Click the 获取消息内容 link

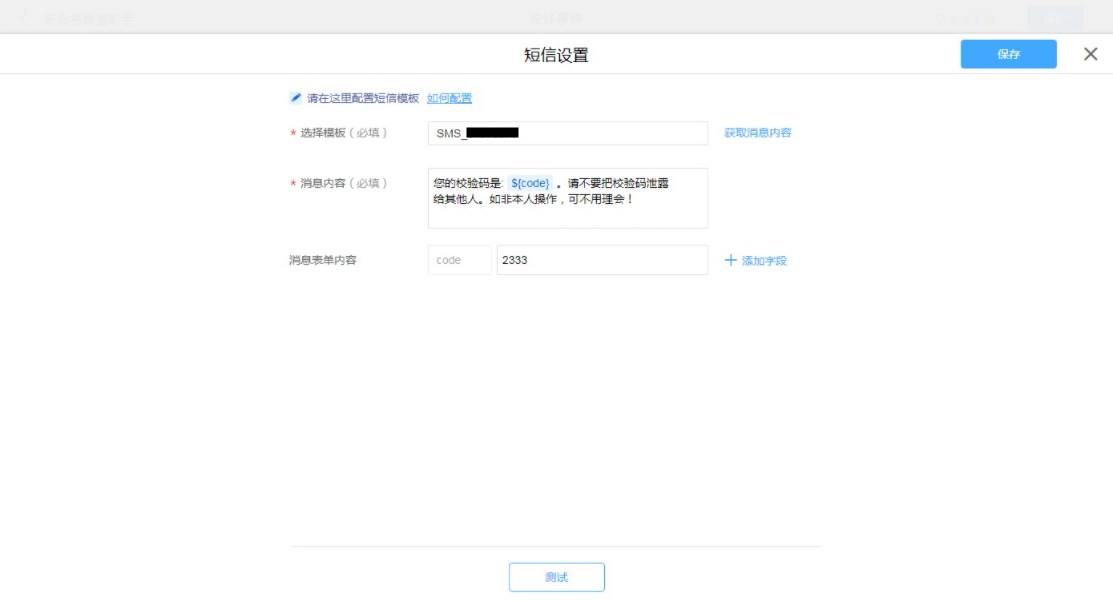757,133
